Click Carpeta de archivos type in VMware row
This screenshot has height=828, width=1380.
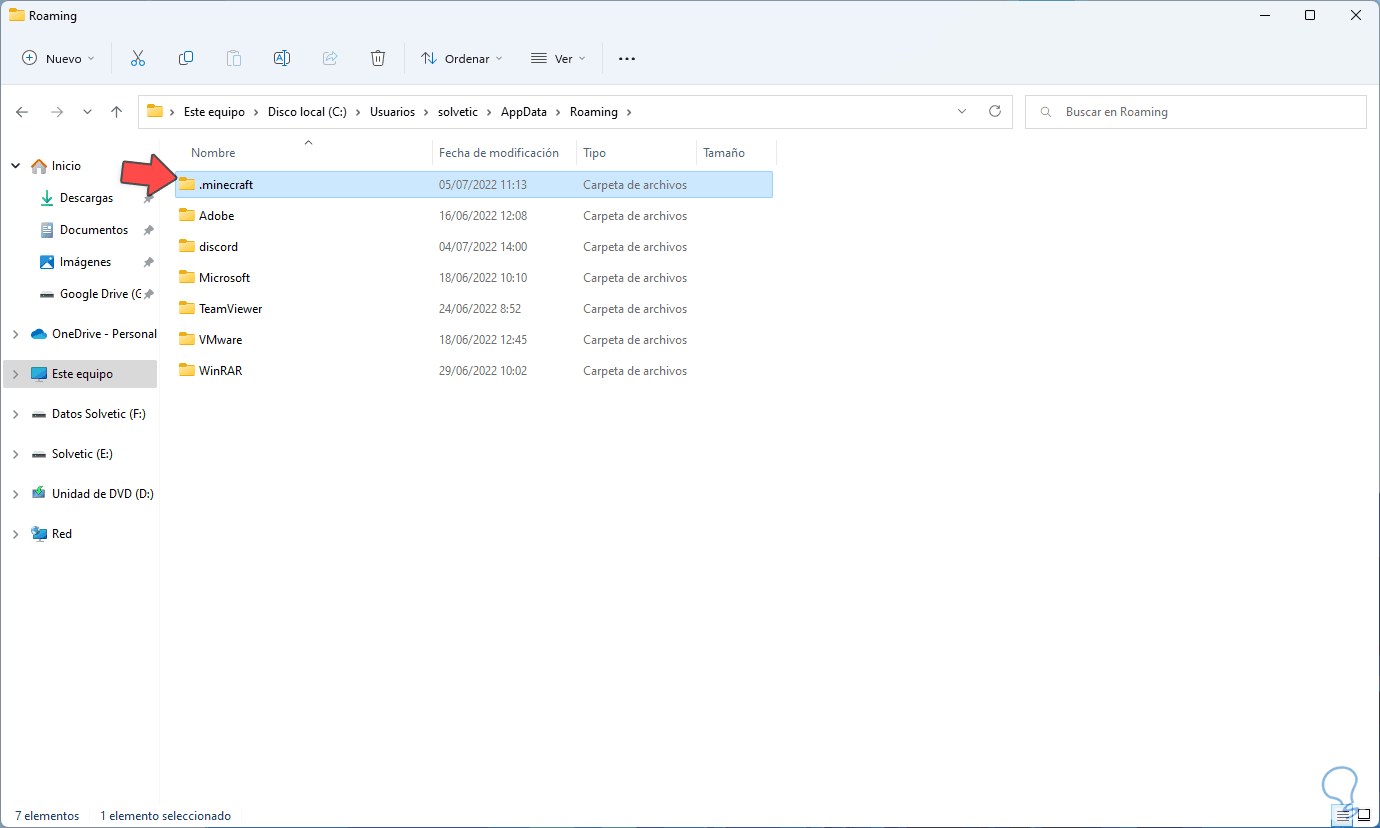click(x=635, y=340)
